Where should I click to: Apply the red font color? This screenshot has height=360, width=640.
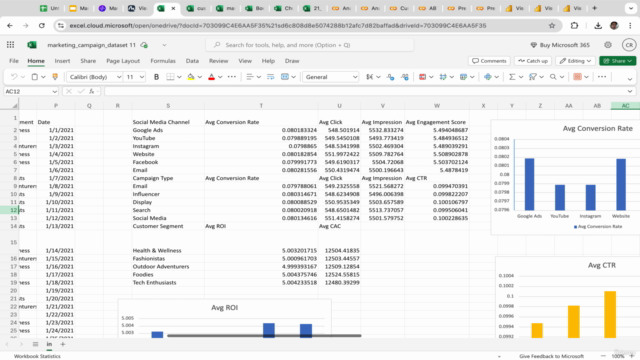tap(211, 77)
